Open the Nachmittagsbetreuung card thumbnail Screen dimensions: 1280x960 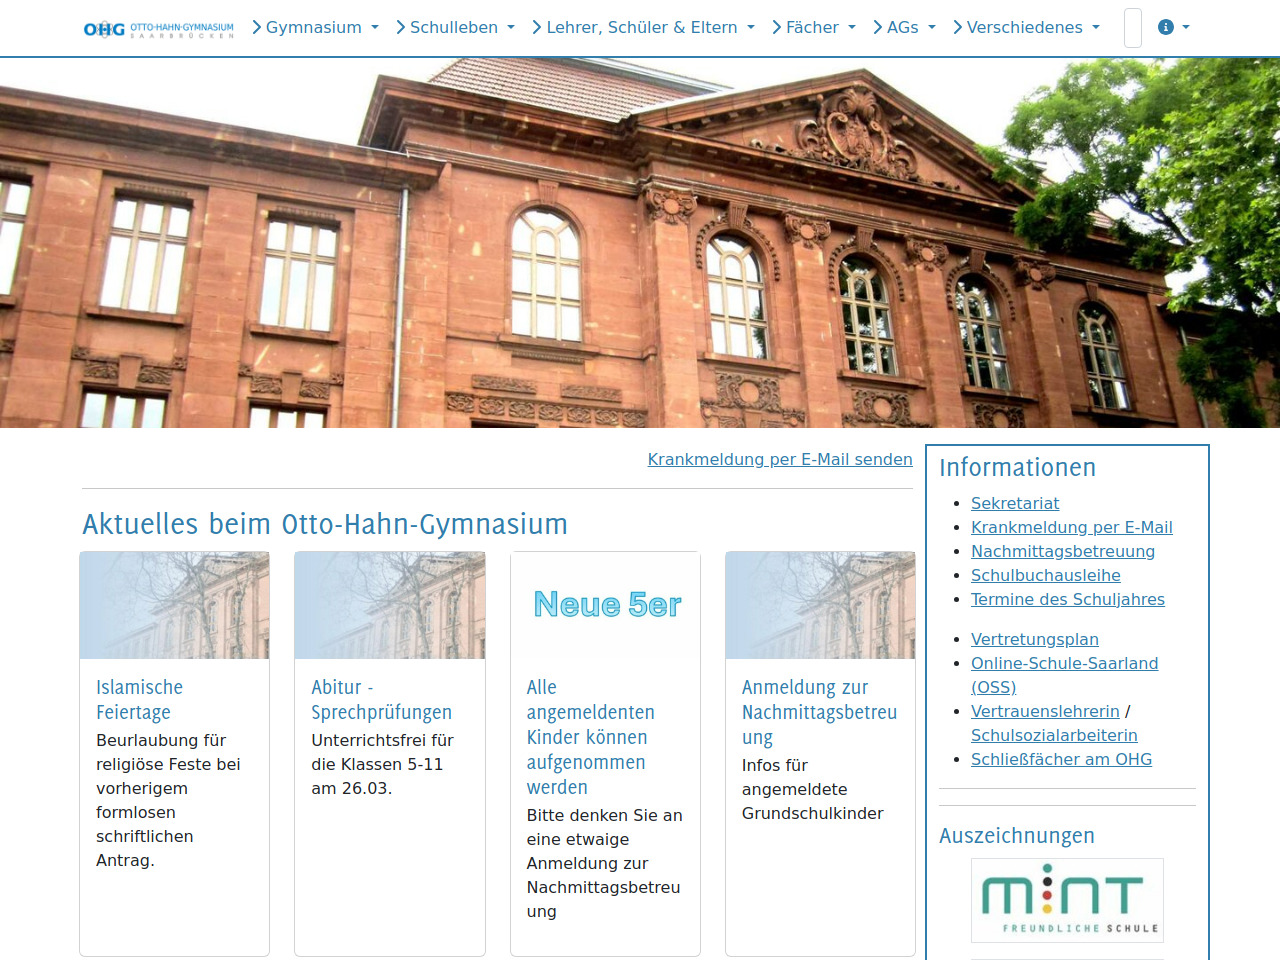coord(820,605)
